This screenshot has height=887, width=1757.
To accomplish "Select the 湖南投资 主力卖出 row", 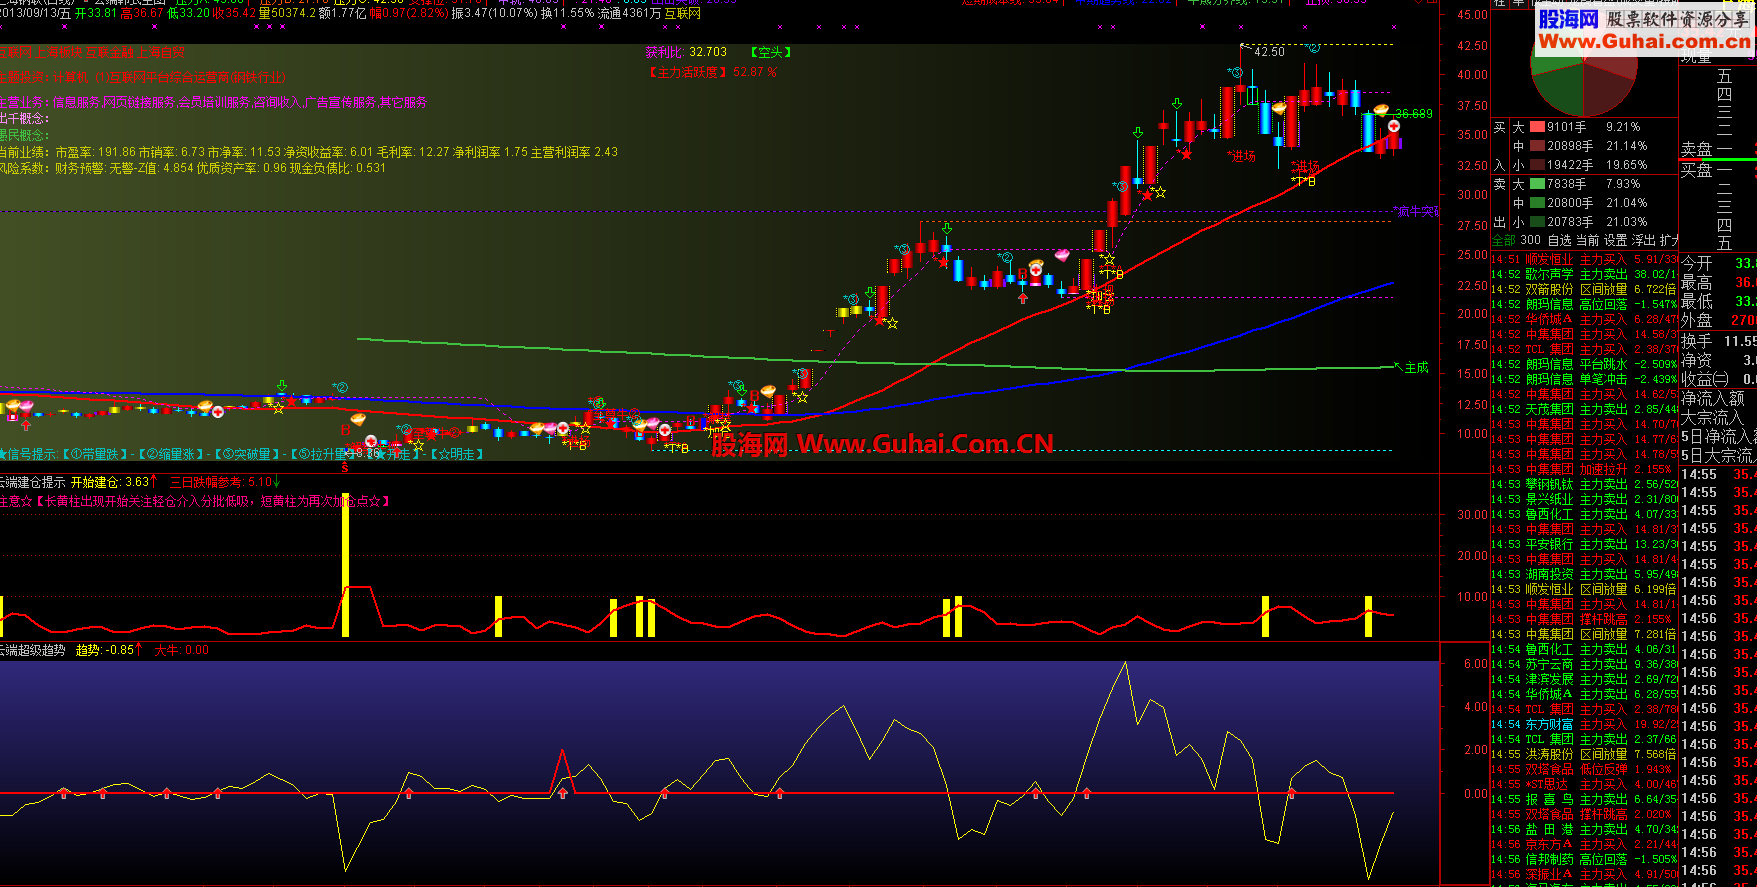I will 1585,574.
